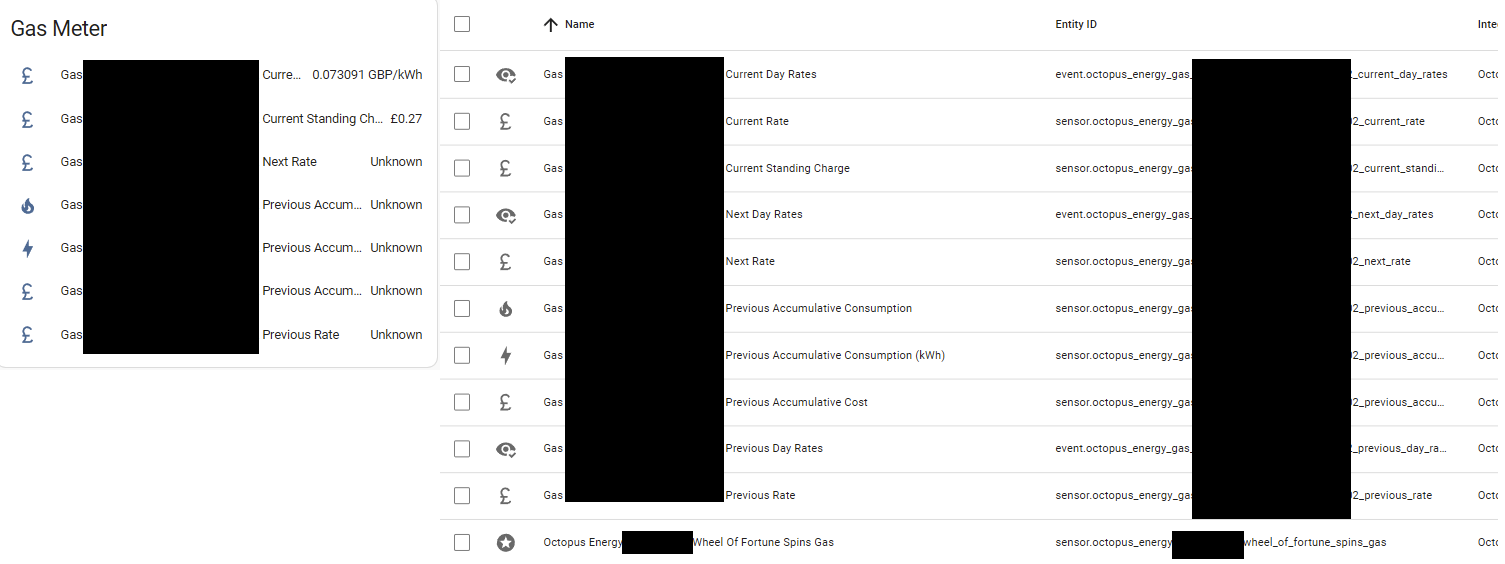Click the Entity ID column header
Viewport: 1505px width, 564px height.
click(1076, 24)
